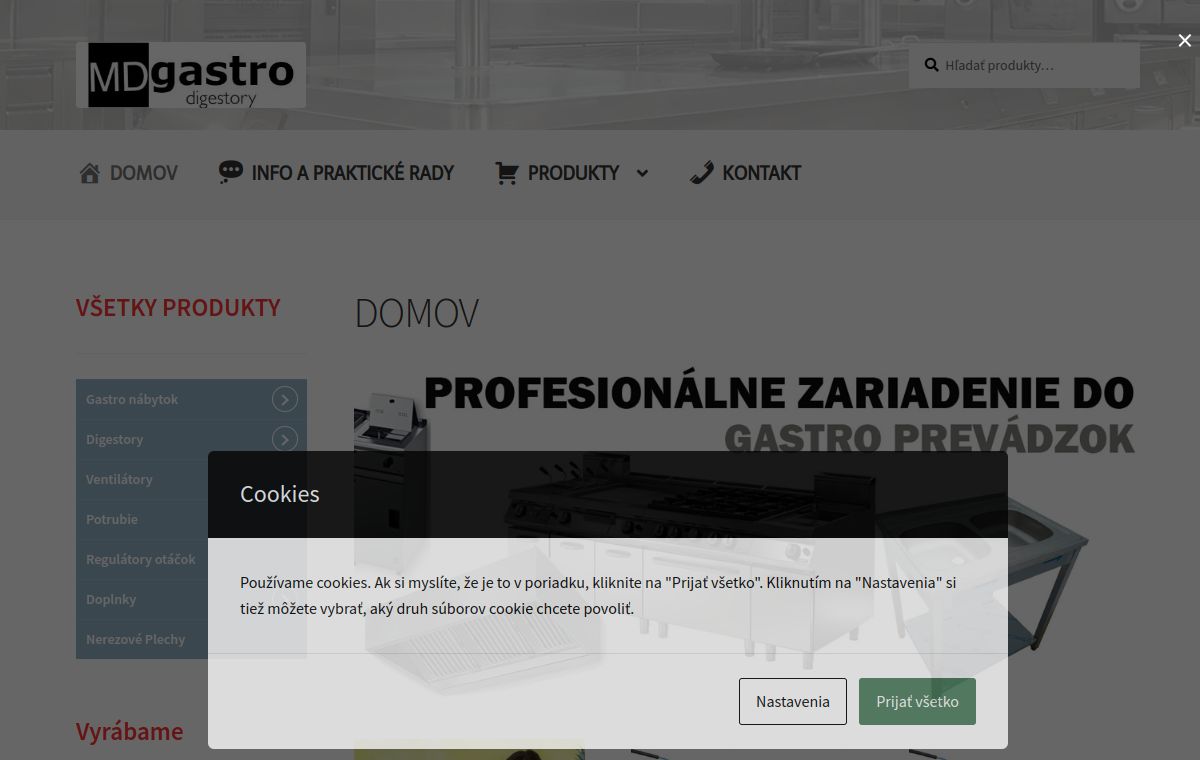This screenshot has height=760, width=1200.
Task: Open the PRODUKTY menu item
Action: [x=573, y=173]
